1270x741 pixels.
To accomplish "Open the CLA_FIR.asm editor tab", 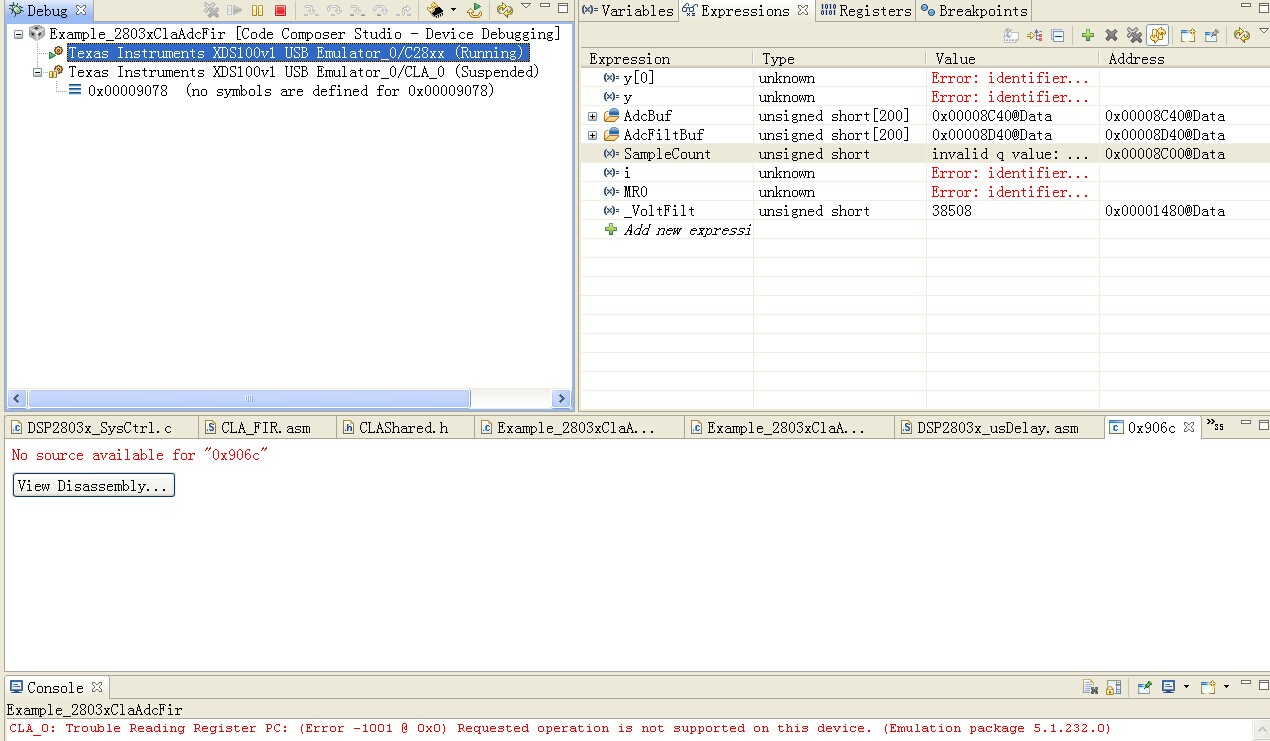I will point(266,428).
